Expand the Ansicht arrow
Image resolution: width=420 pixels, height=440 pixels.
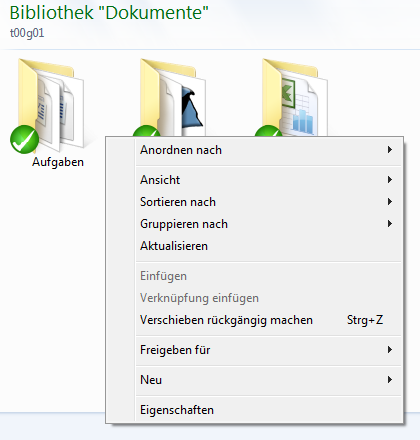click(389, 180)
